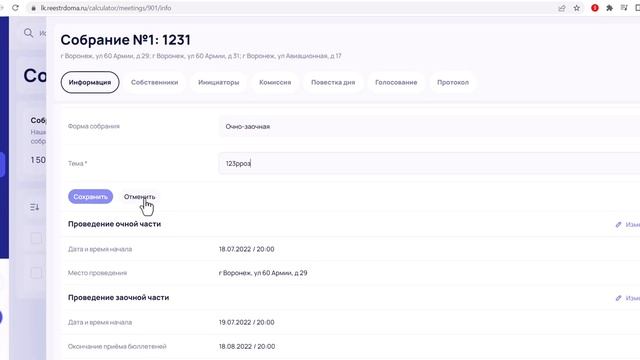This screenshot has height=360, width=640.
Task: Click the Проведение очной части heading
Action: 114,224
